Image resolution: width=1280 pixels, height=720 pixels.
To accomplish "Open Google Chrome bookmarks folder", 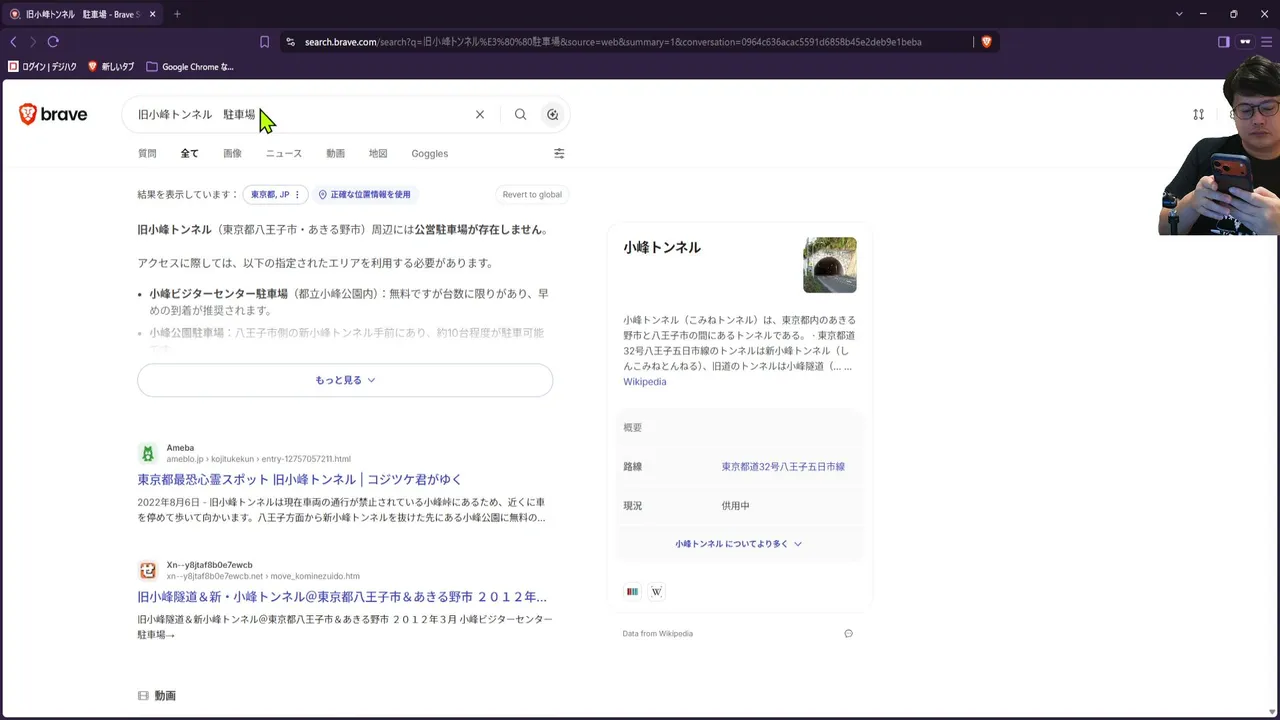I will pyautogui.click(x=190, y=67).
